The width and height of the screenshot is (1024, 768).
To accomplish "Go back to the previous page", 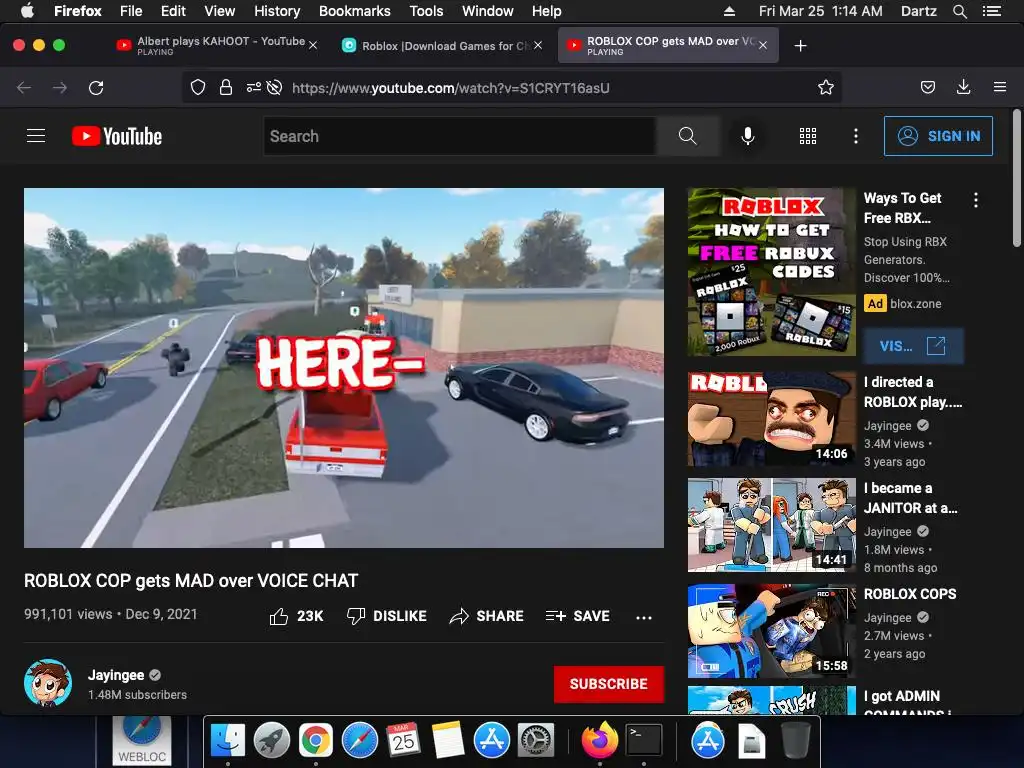I will tap(24, 88).
